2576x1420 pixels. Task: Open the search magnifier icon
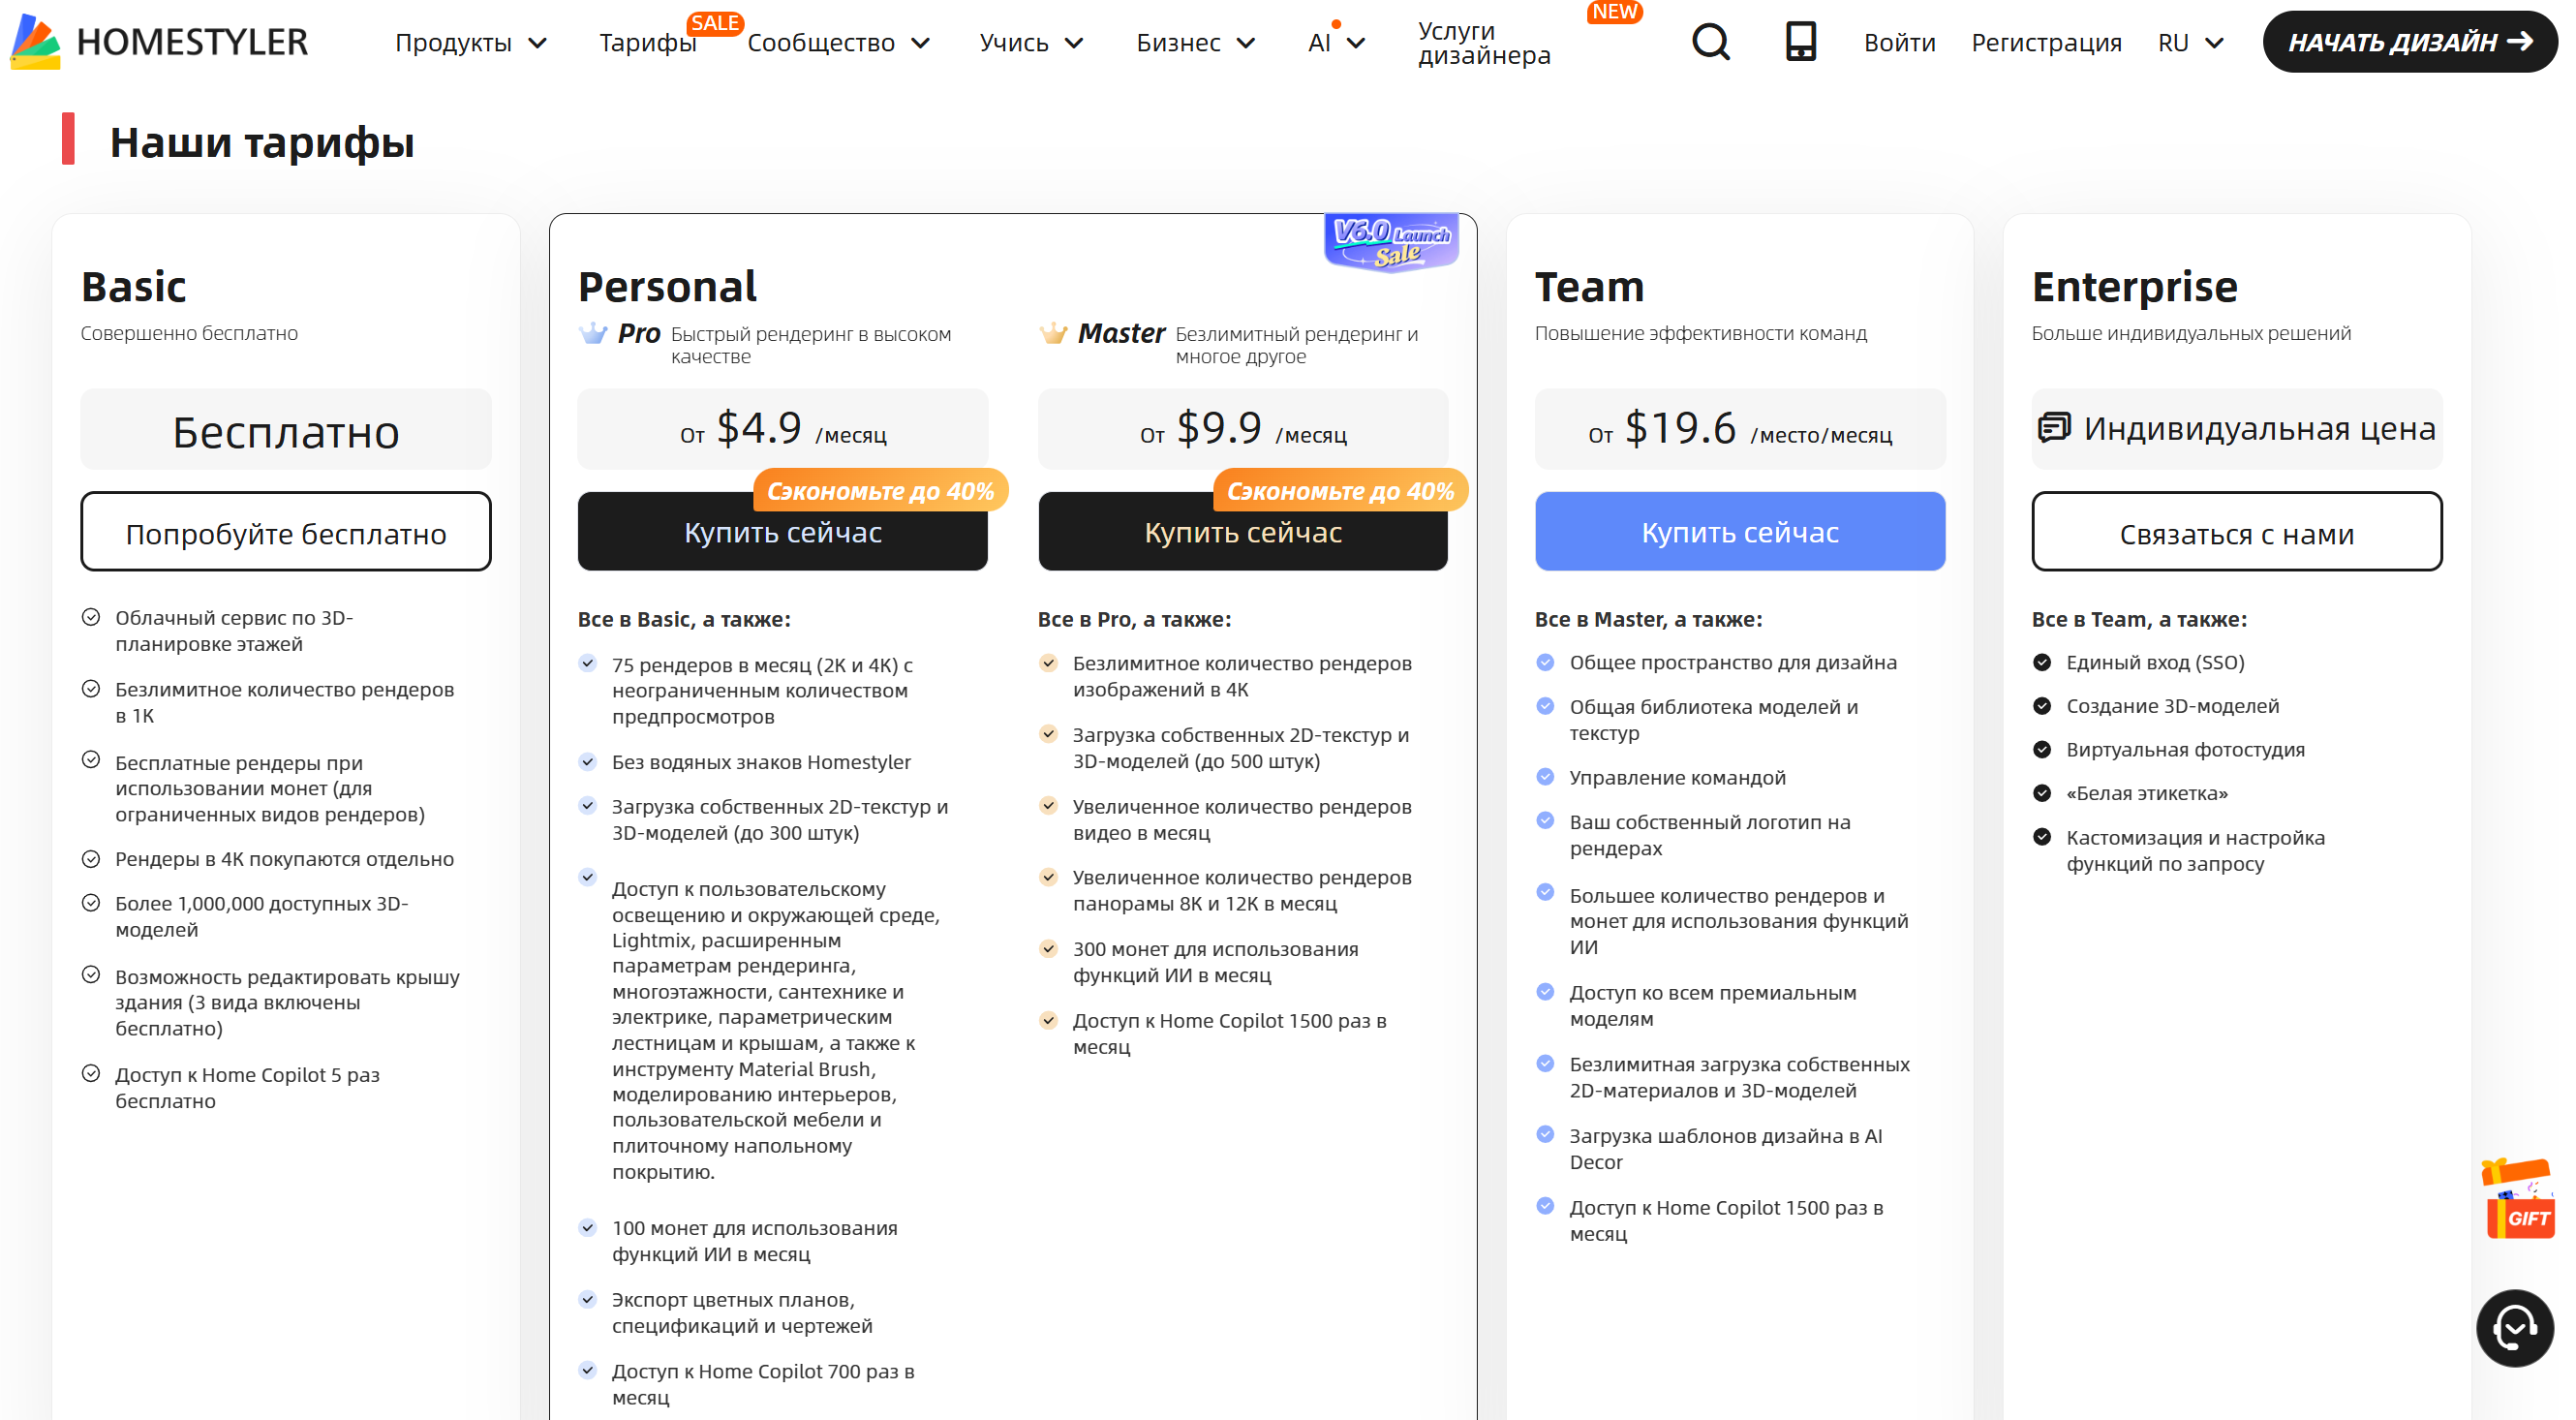pyautogui.click(x=1710, y=42)
